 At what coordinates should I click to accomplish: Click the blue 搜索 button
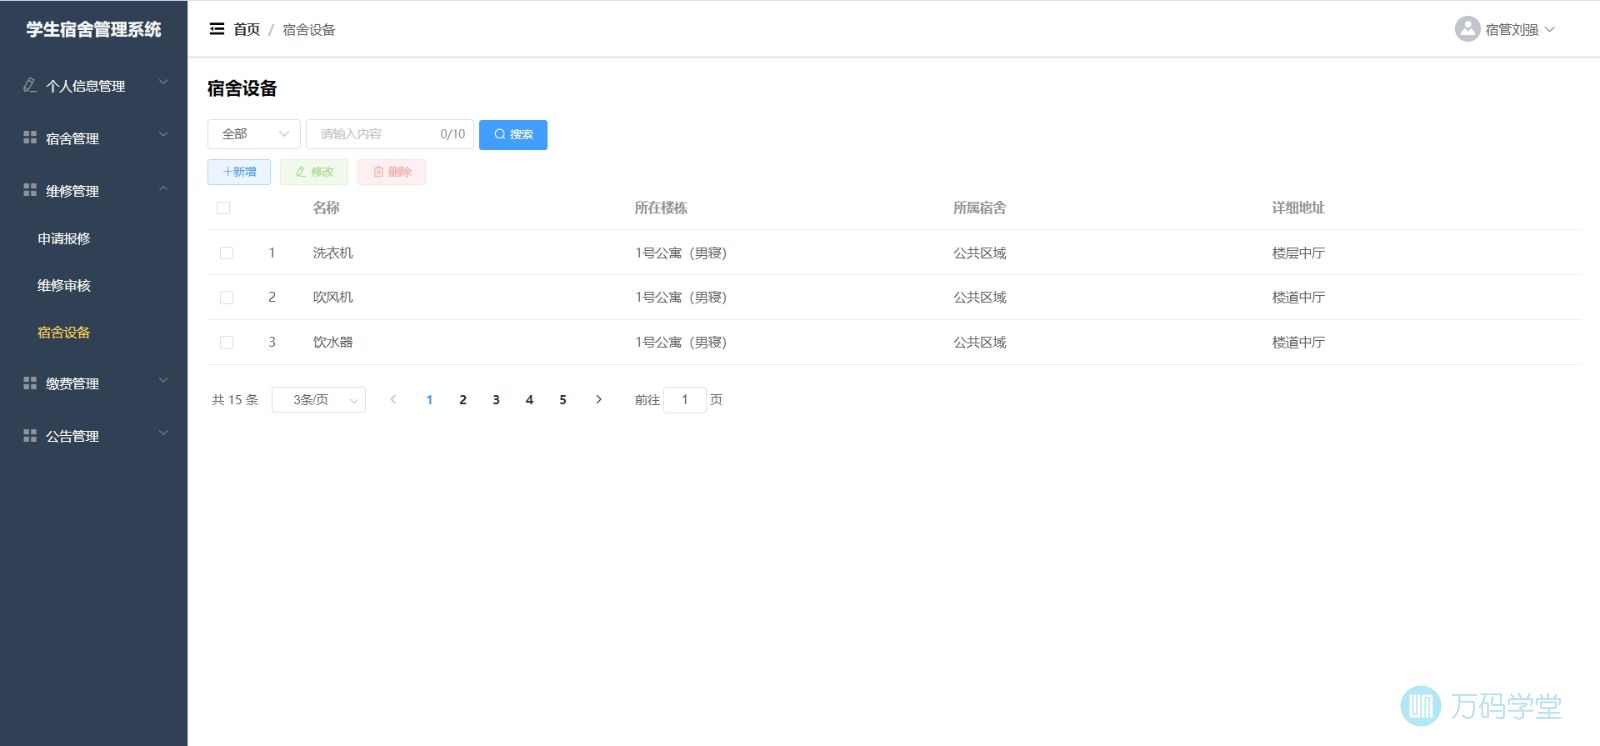pyautogui.click(x=513, y=134)
